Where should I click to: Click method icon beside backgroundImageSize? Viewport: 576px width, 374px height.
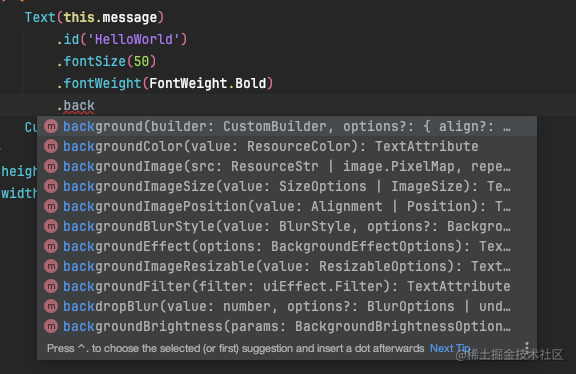click(x=51, y=187)
